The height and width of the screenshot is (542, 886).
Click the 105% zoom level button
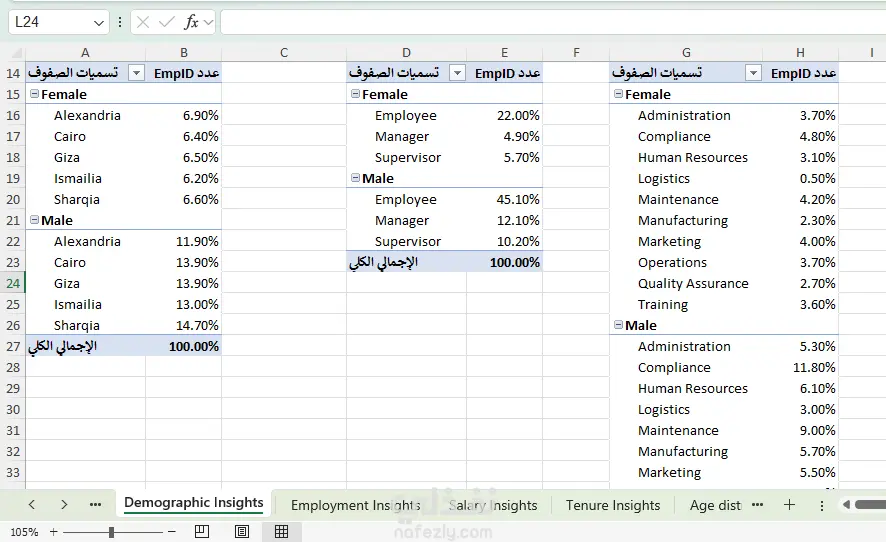[x=24, y=532]
